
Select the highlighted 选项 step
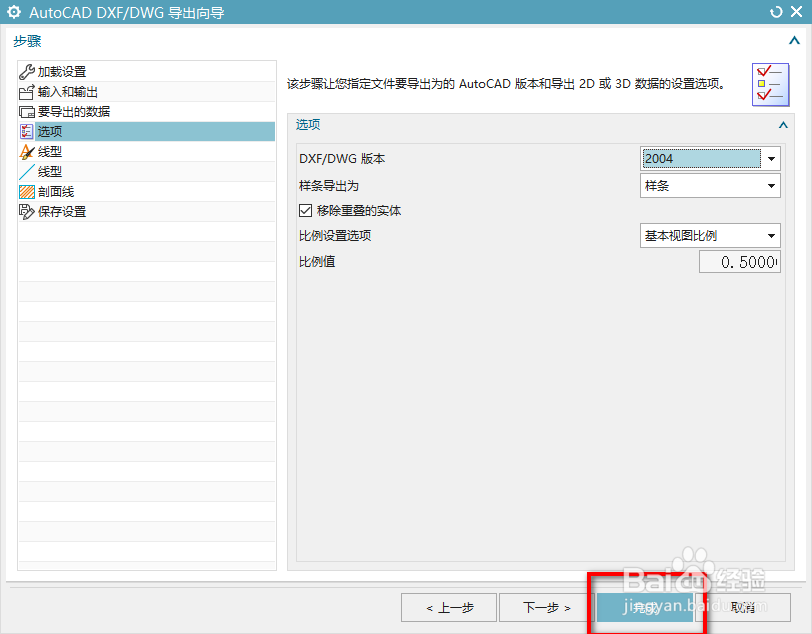click(x=147, y=132)
